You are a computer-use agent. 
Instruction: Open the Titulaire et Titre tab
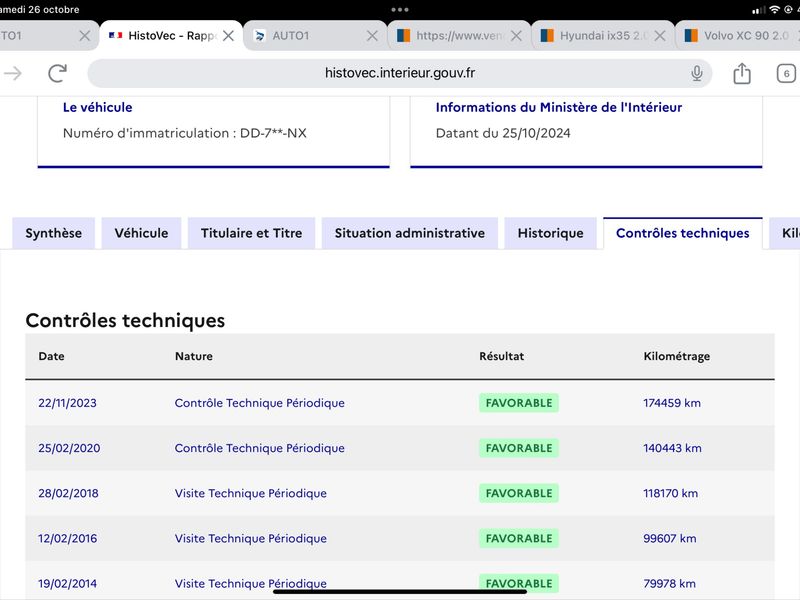[252, 233]
